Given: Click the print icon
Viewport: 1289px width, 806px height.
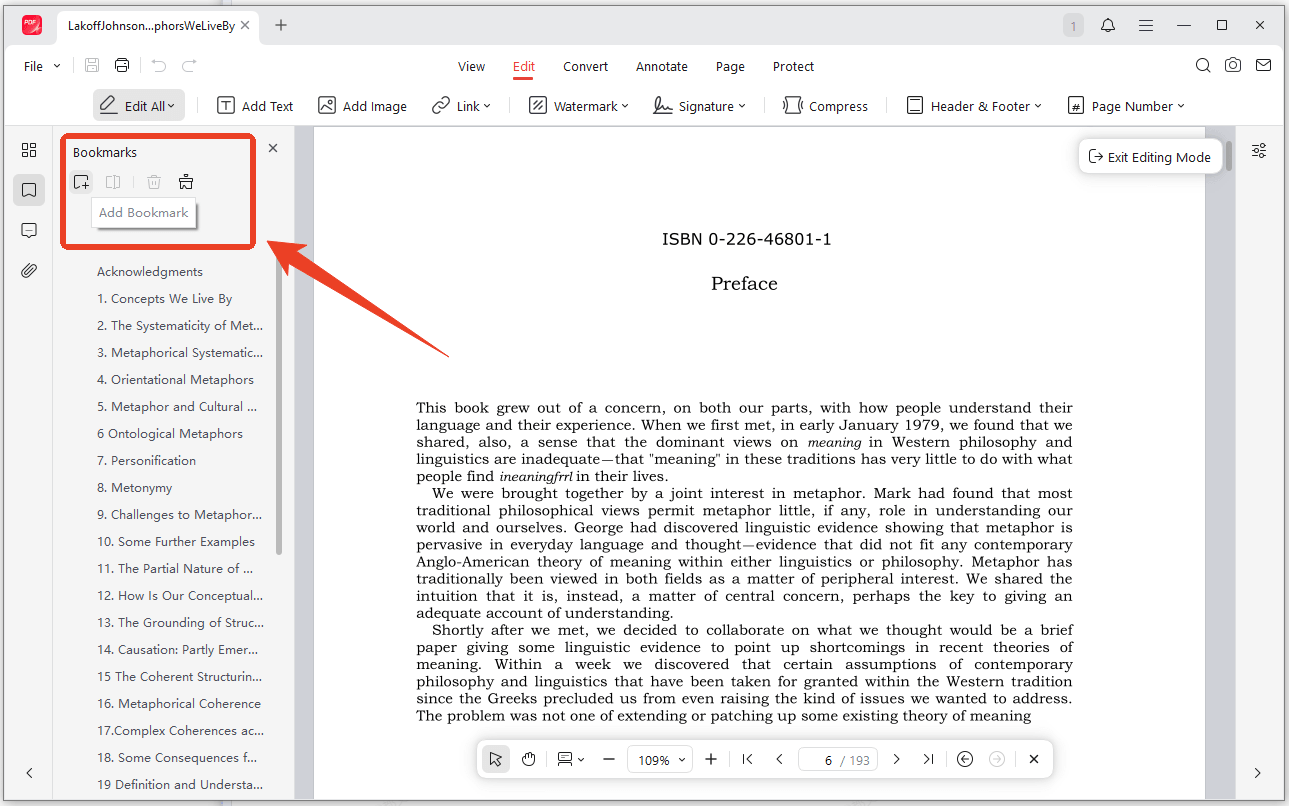Looking at the screenshot, I should (x=122, y=66).
